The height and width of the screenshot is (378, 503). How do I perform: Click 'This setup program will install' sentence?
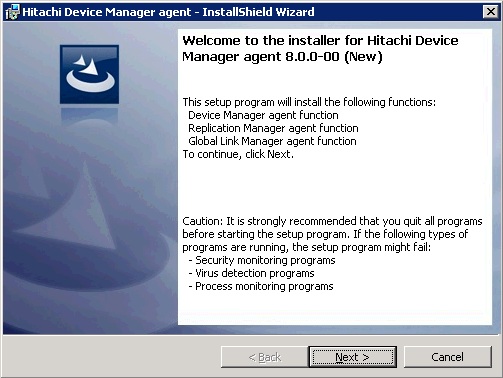pyautogui.click(x=309, y=102)
